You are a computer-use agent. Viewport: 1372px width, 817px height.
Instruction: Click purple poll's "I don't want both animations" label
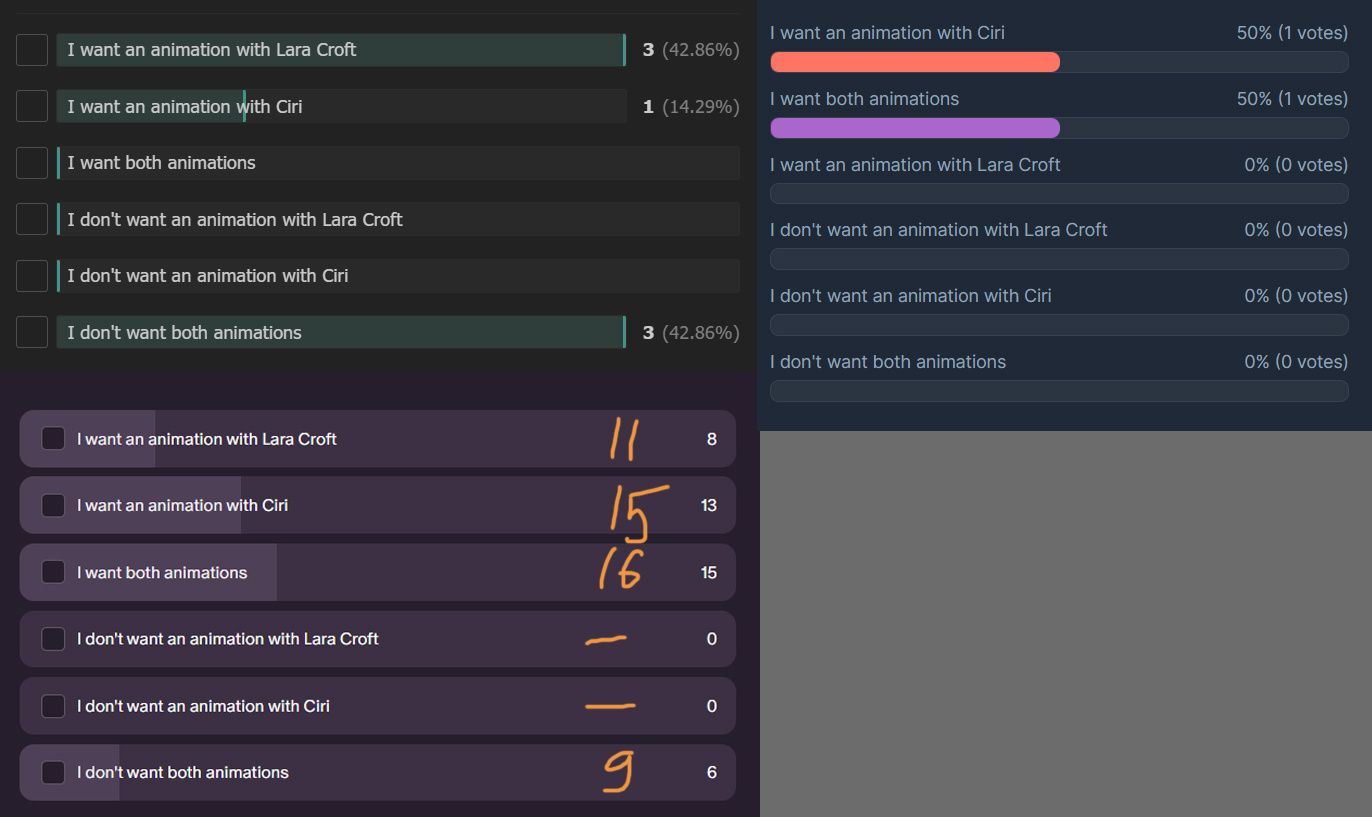[183, 772]
